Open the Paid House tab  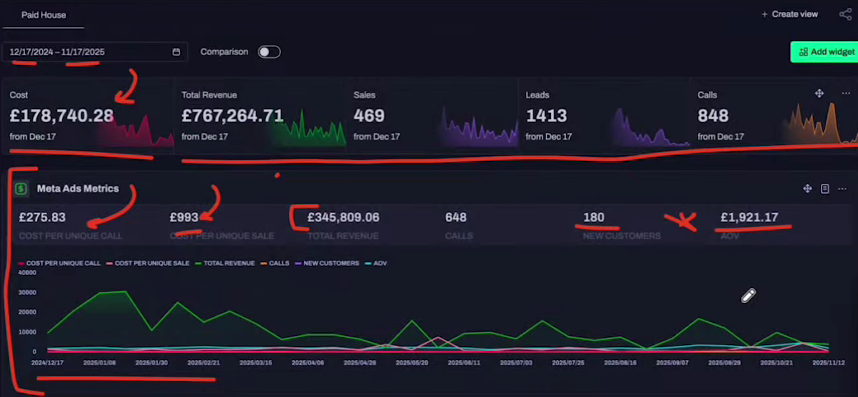coord(43,15)
